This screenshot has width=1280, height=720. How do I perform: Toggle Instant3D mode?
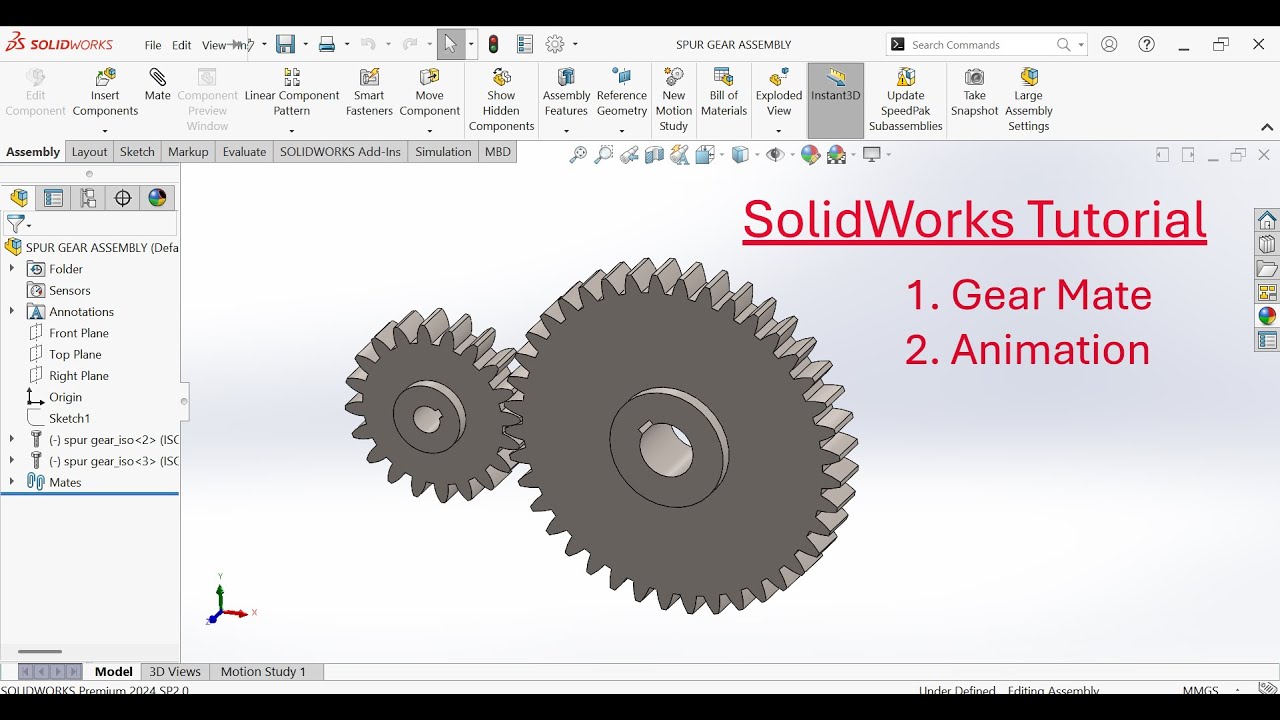pos(836,100)
